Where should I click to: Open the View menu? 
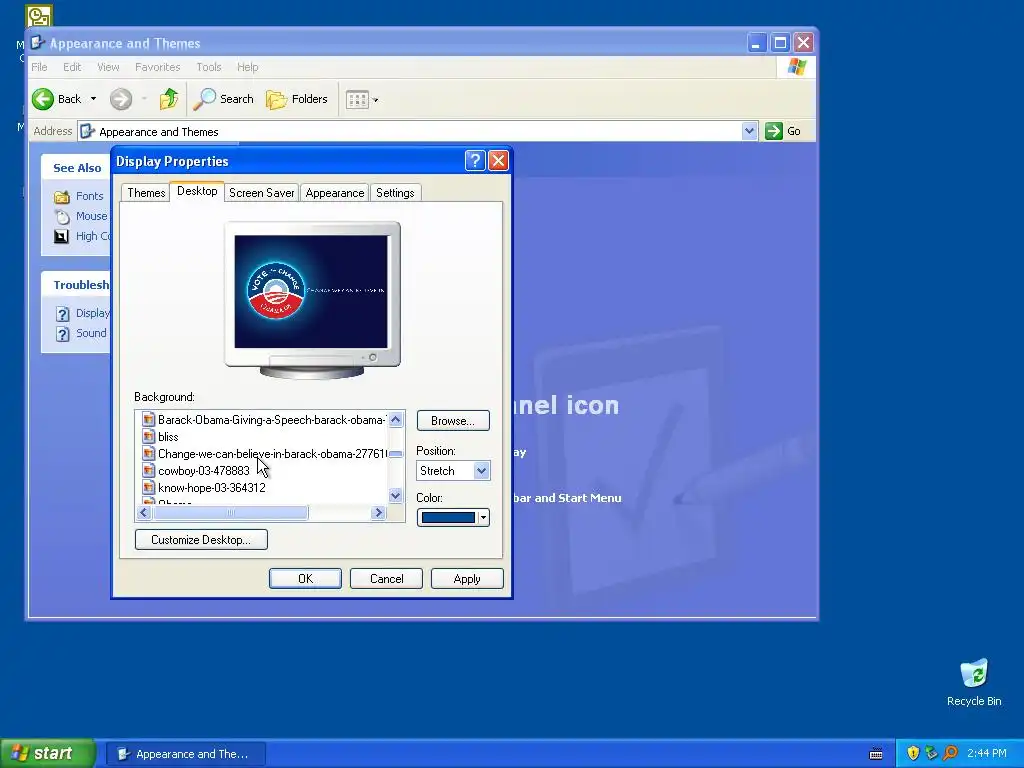point(108,67)
